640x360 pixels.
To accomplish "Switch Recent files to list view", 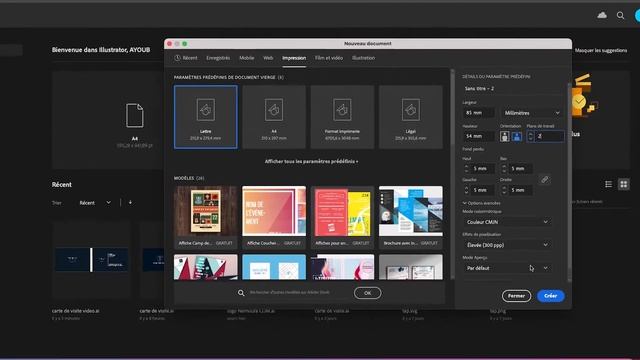I will (609, 184).
